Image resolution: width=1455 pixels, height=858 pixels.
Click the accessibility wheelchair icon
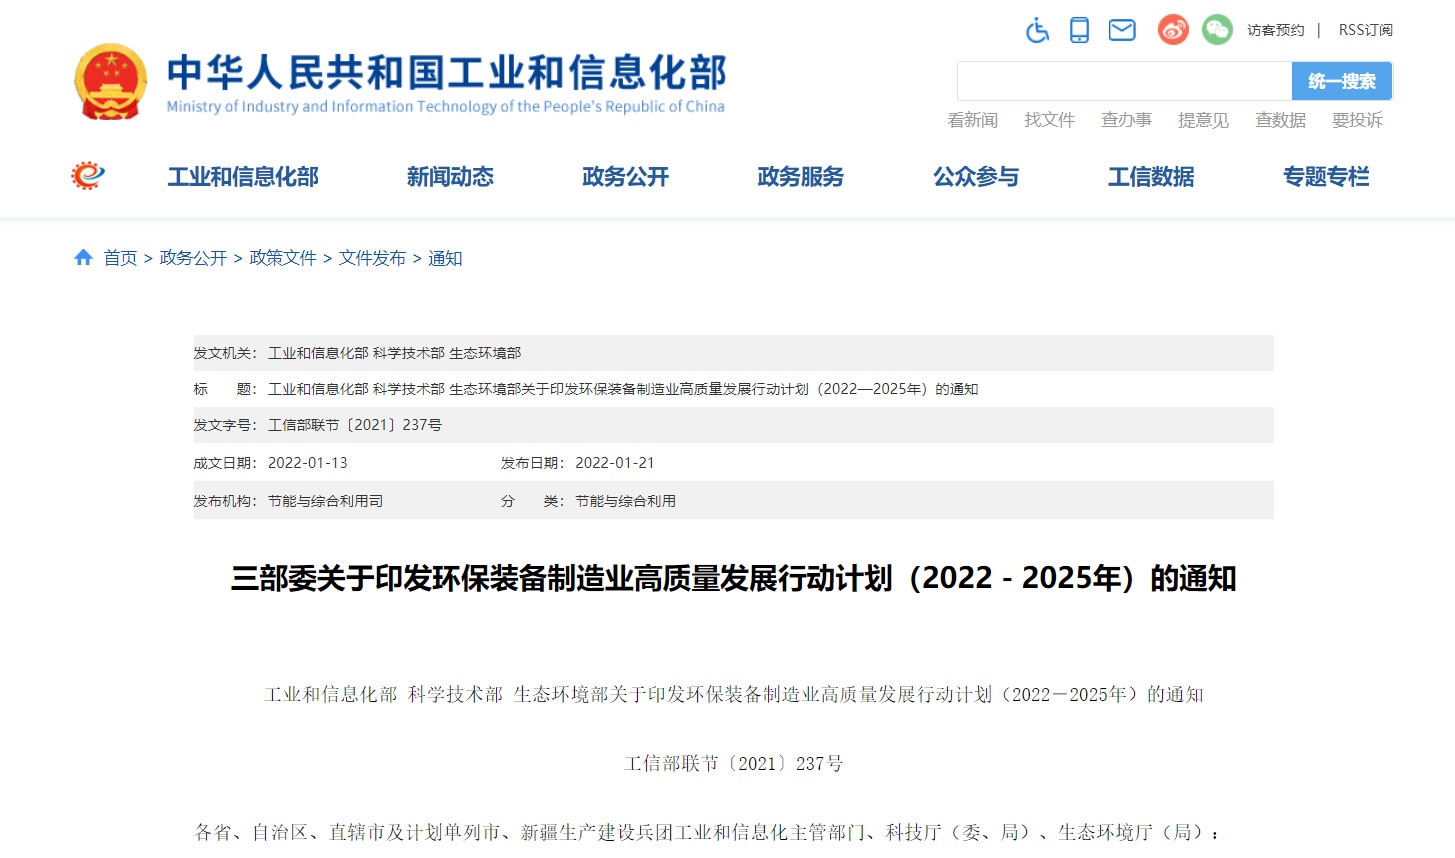coord(1038,30)
